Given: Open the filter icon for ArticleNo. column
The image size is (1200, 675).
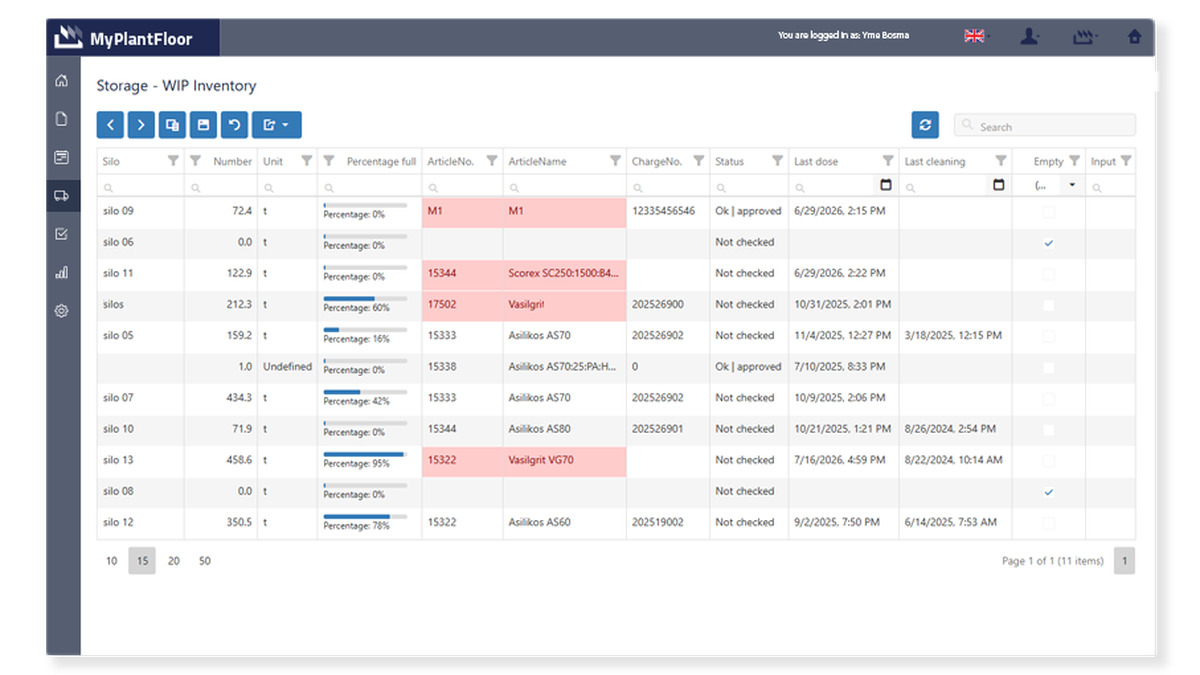Looking at the screenshot, I should coord(492,161).
